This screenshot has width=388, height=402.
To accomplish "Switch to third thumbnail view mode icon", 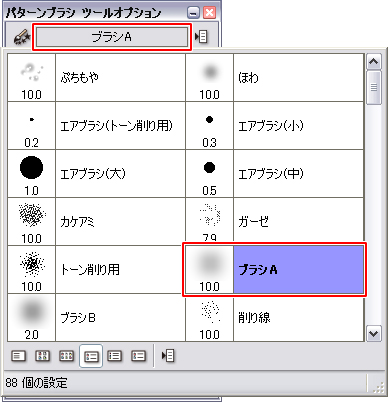I will (x=66, y=356).
